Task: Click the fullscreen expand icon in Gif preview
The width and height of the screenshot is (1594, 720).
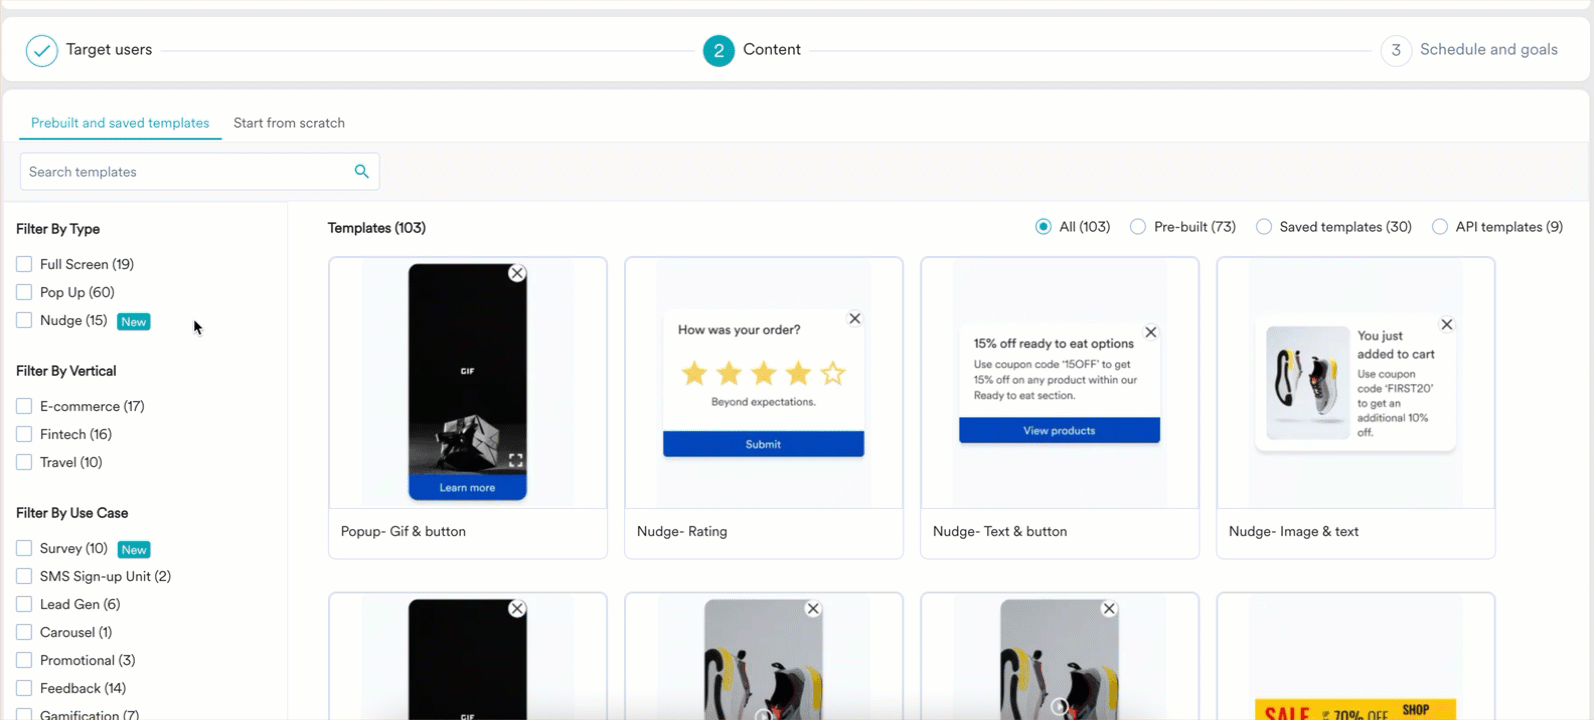Action: click(516, 461)
